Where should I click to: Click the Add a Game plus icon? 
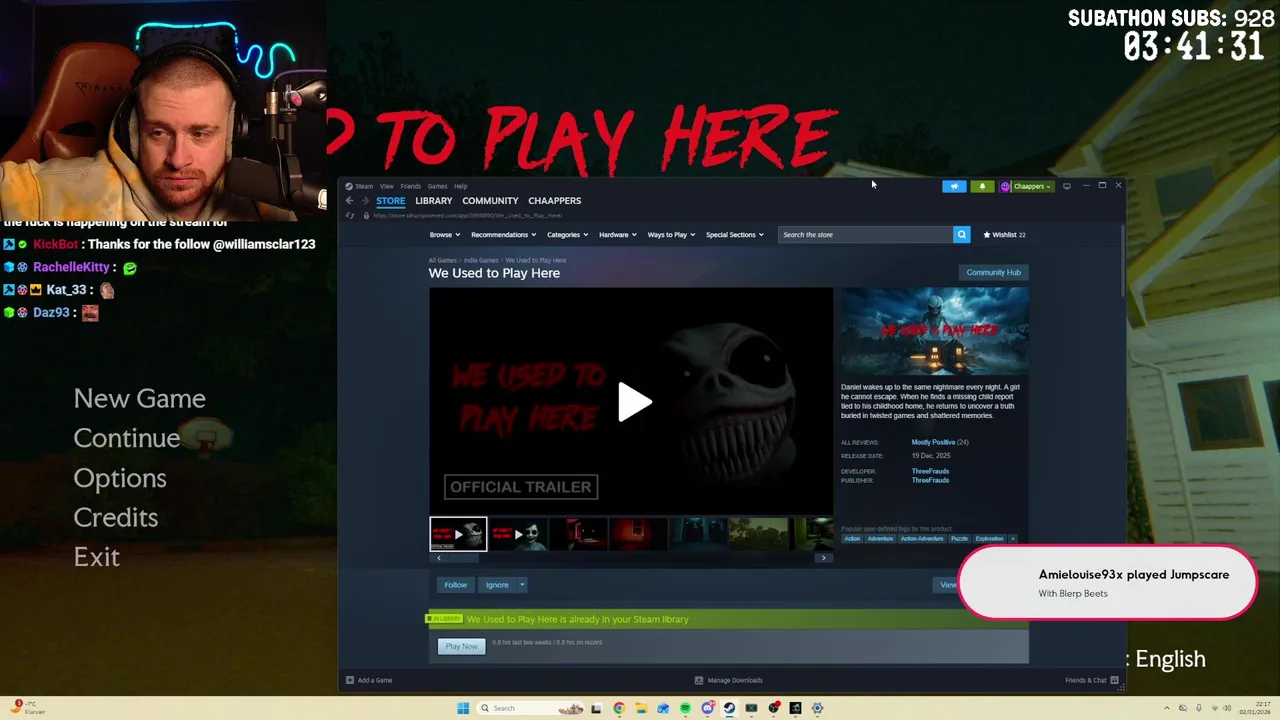tap(350, 680)
